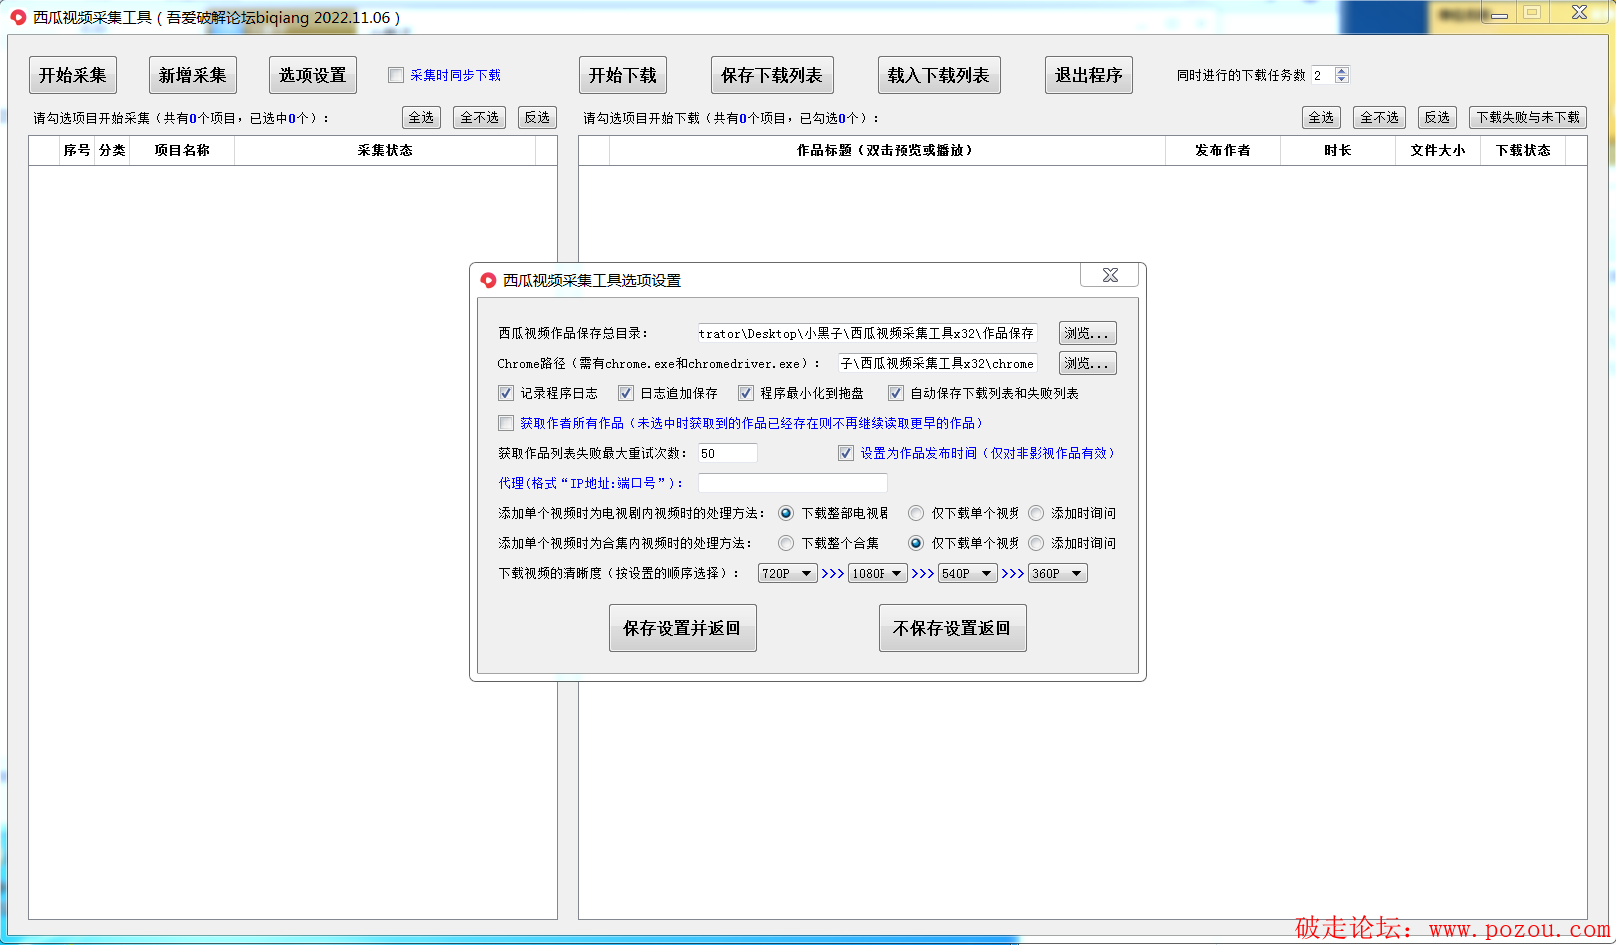1616x945 pixels.
Task: Click 保存设置并返回 button
Action: point(682,628)
